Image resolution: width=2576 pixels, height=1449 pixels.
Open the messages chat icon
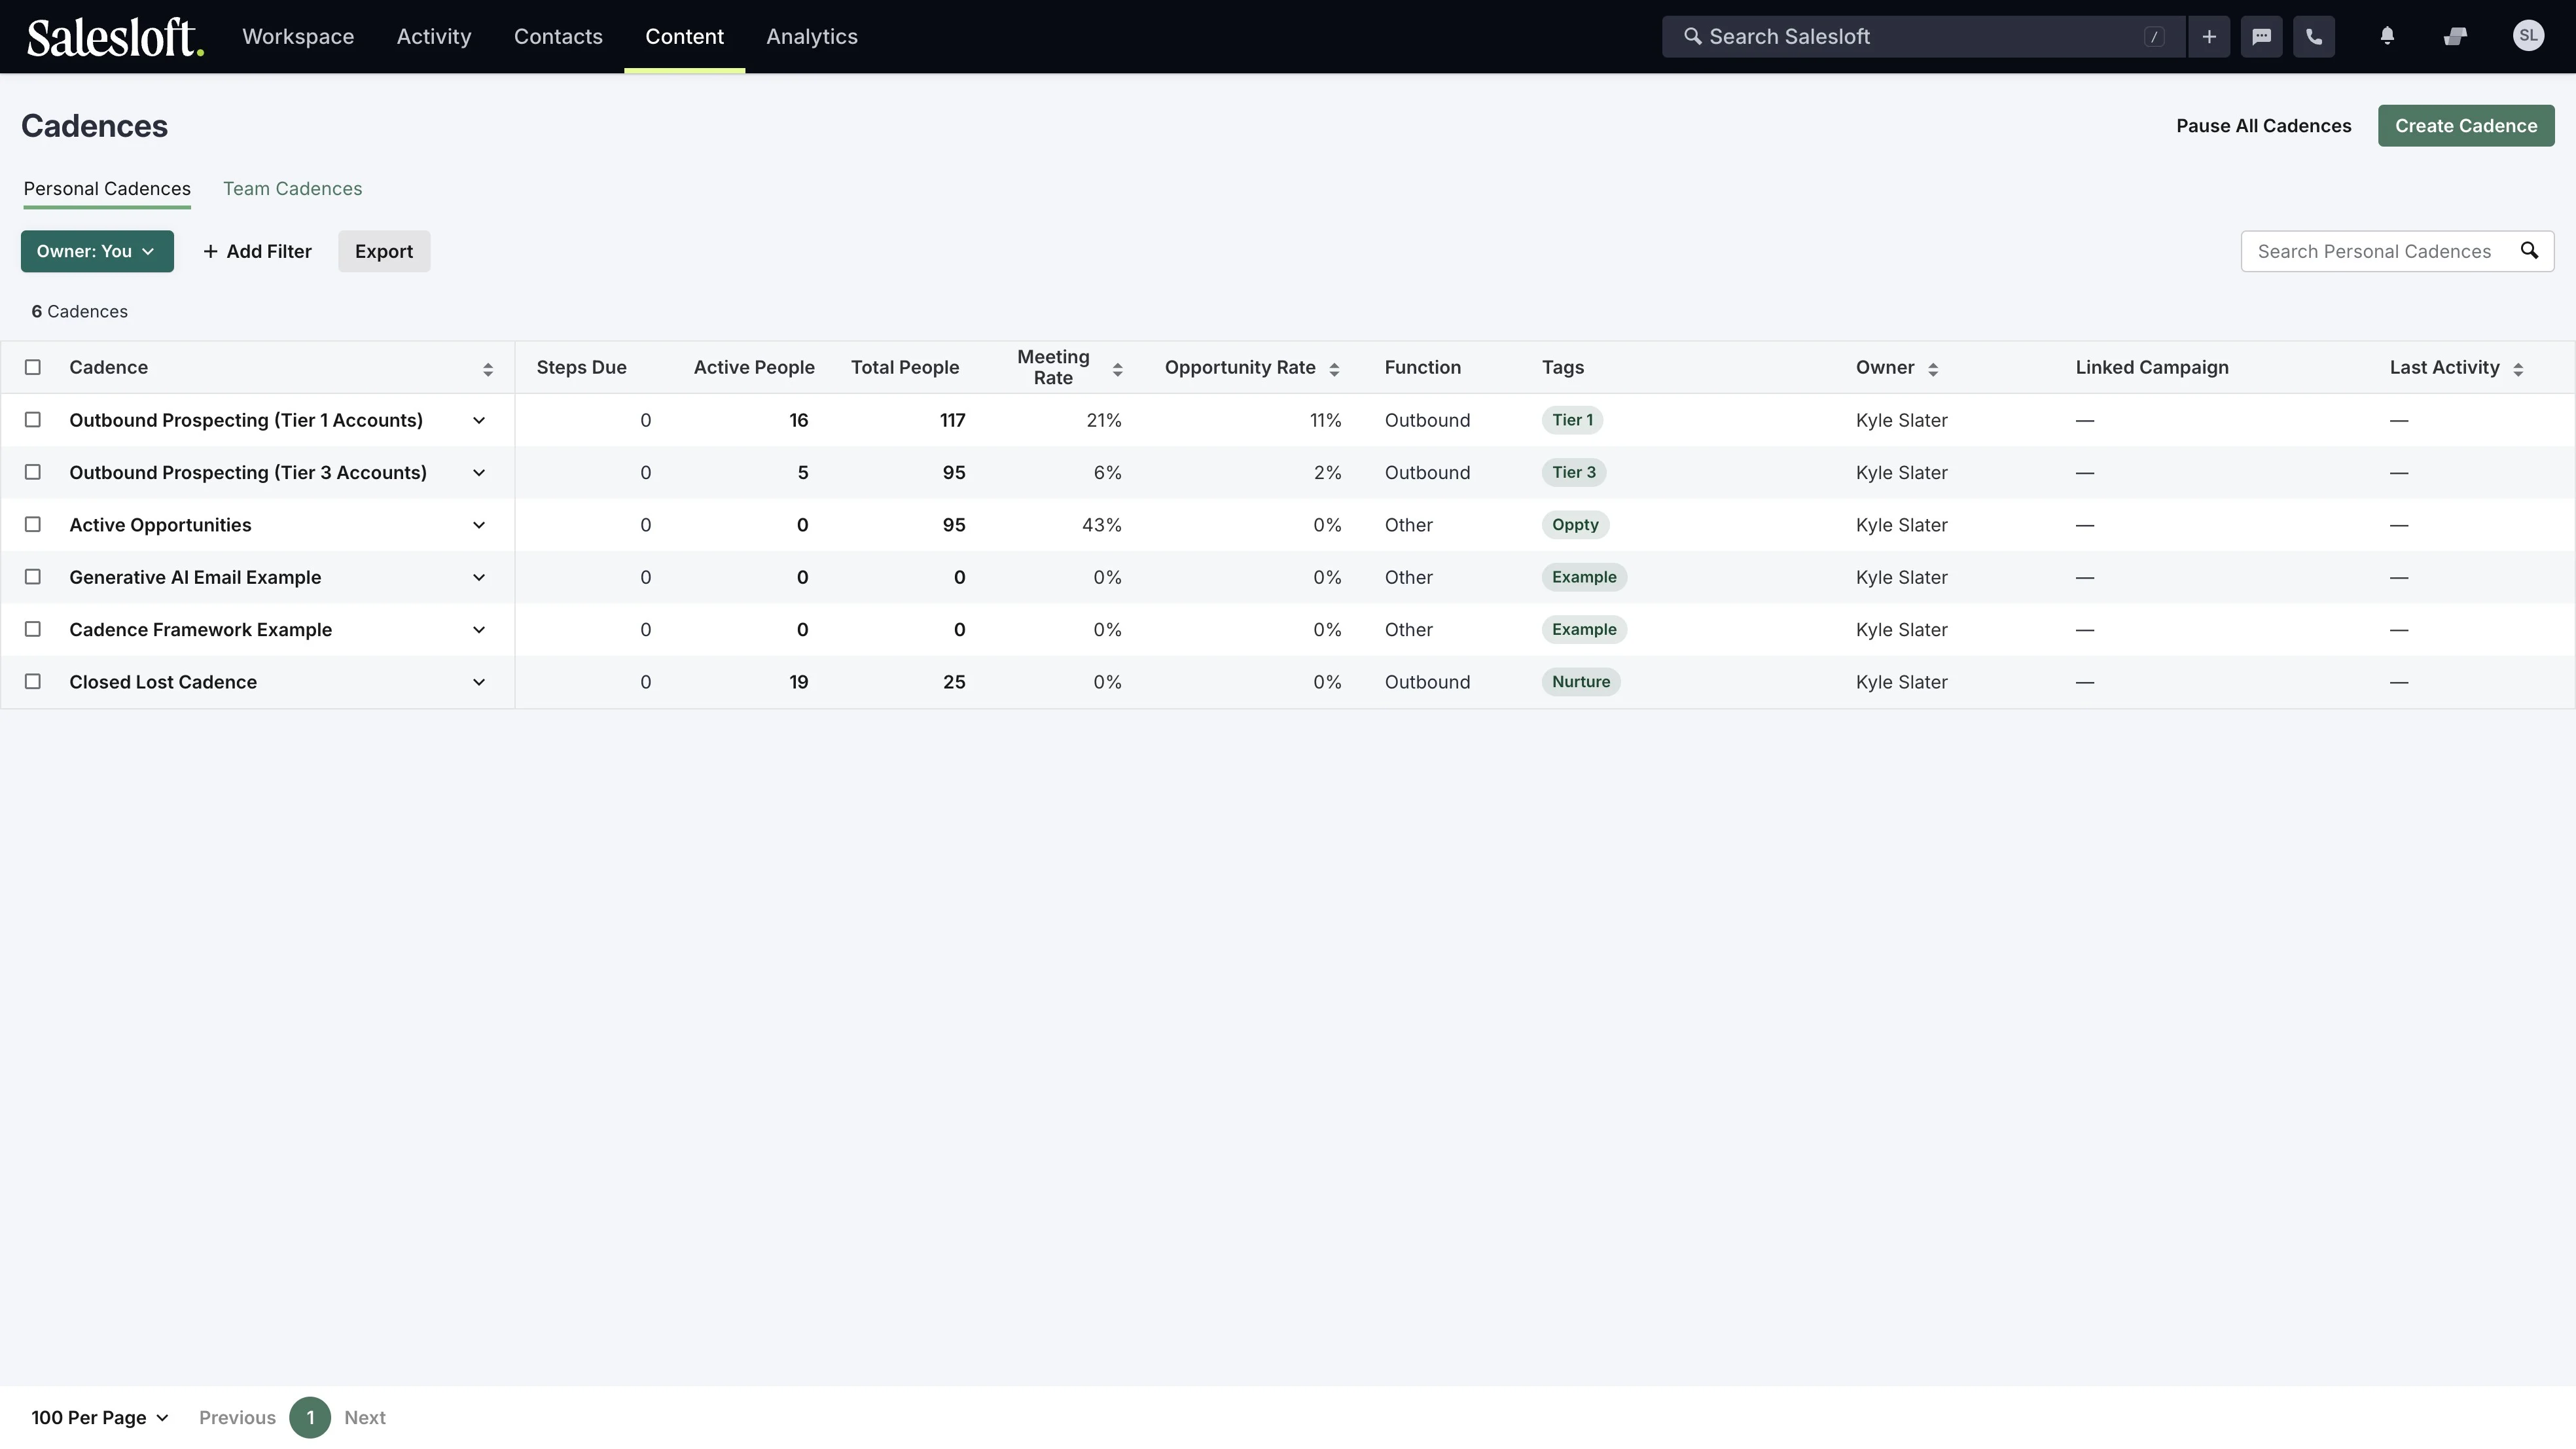click(2261, 37)
